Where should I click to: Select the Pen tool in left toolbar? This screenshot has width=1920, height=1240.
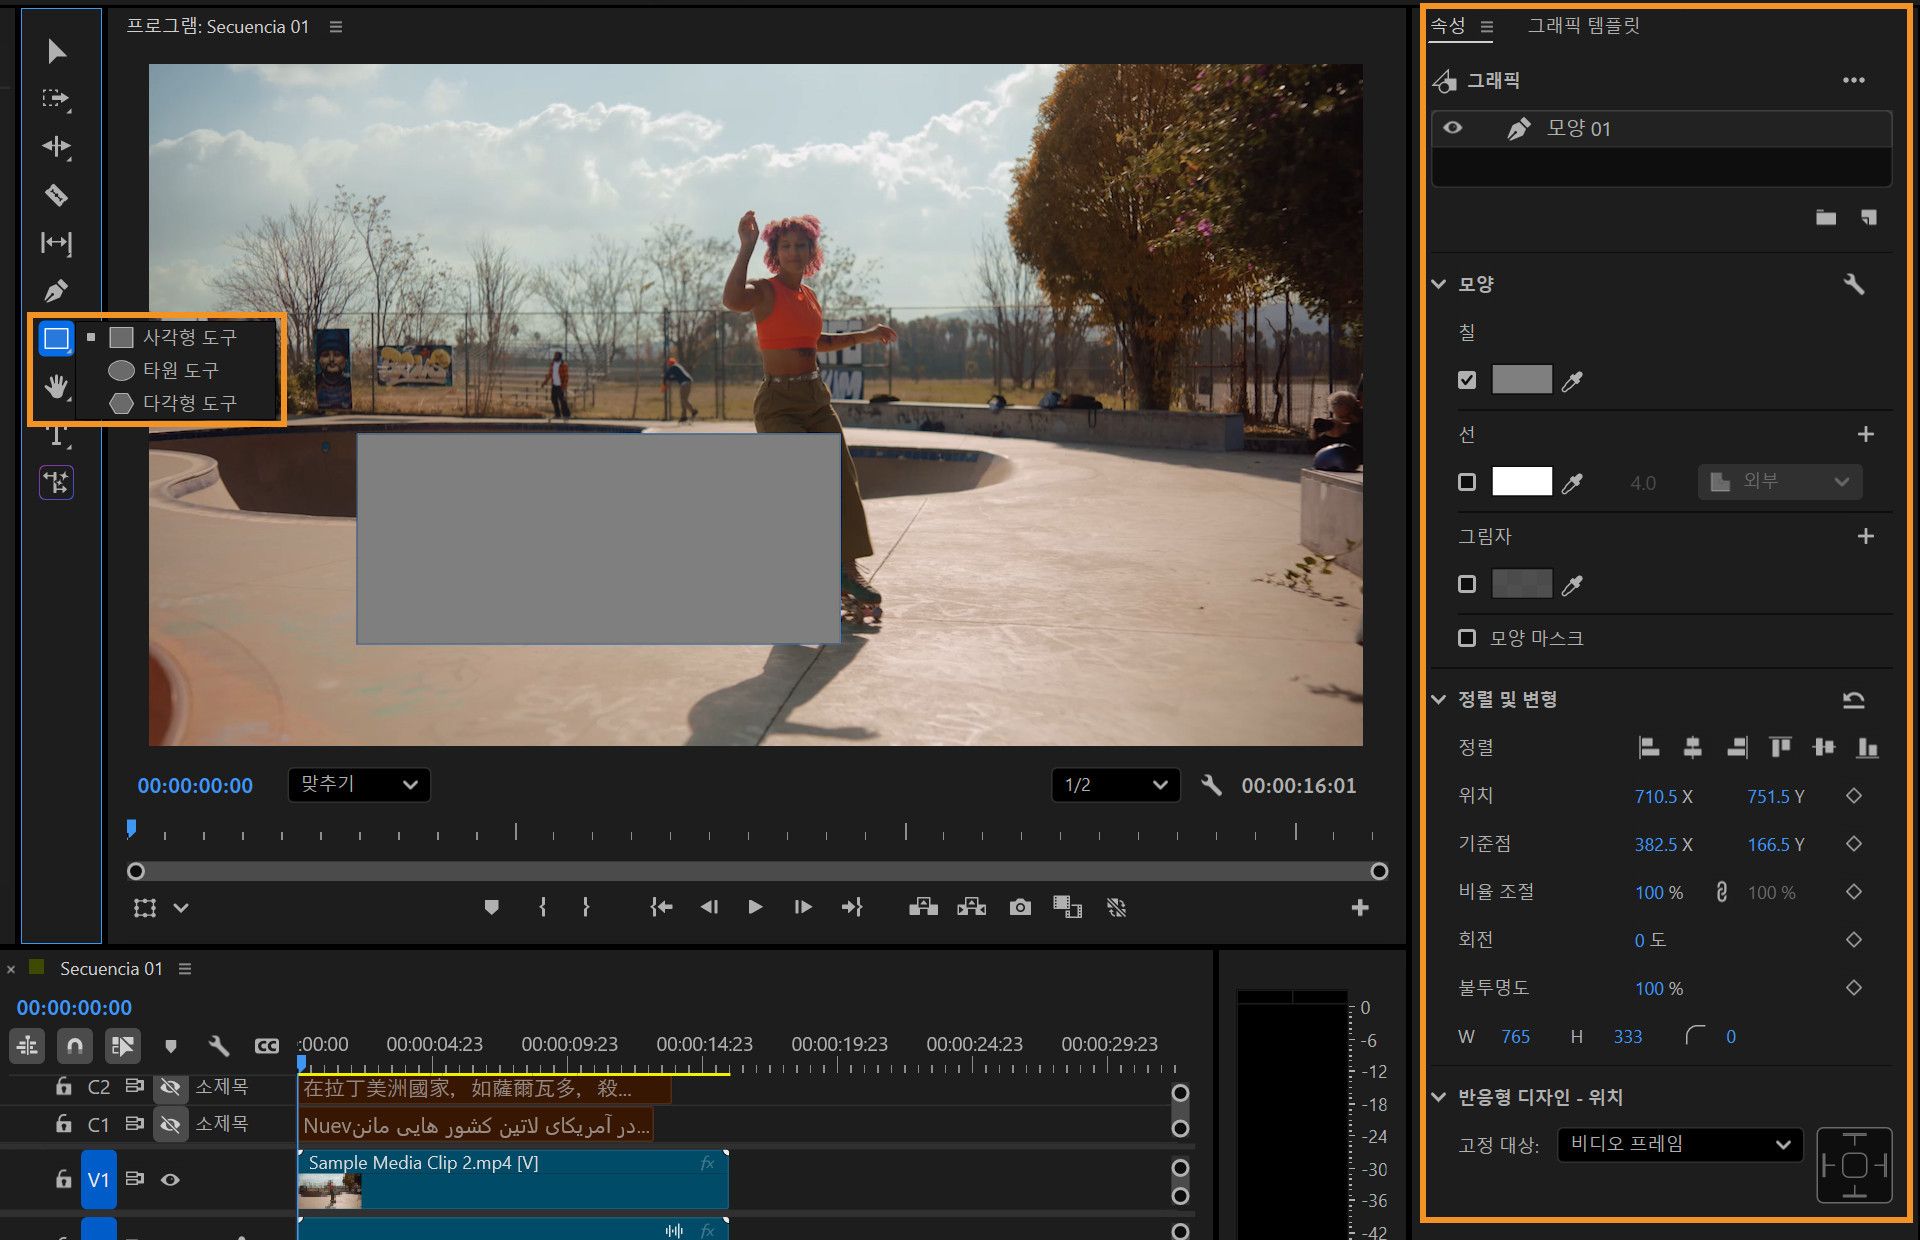56,291
